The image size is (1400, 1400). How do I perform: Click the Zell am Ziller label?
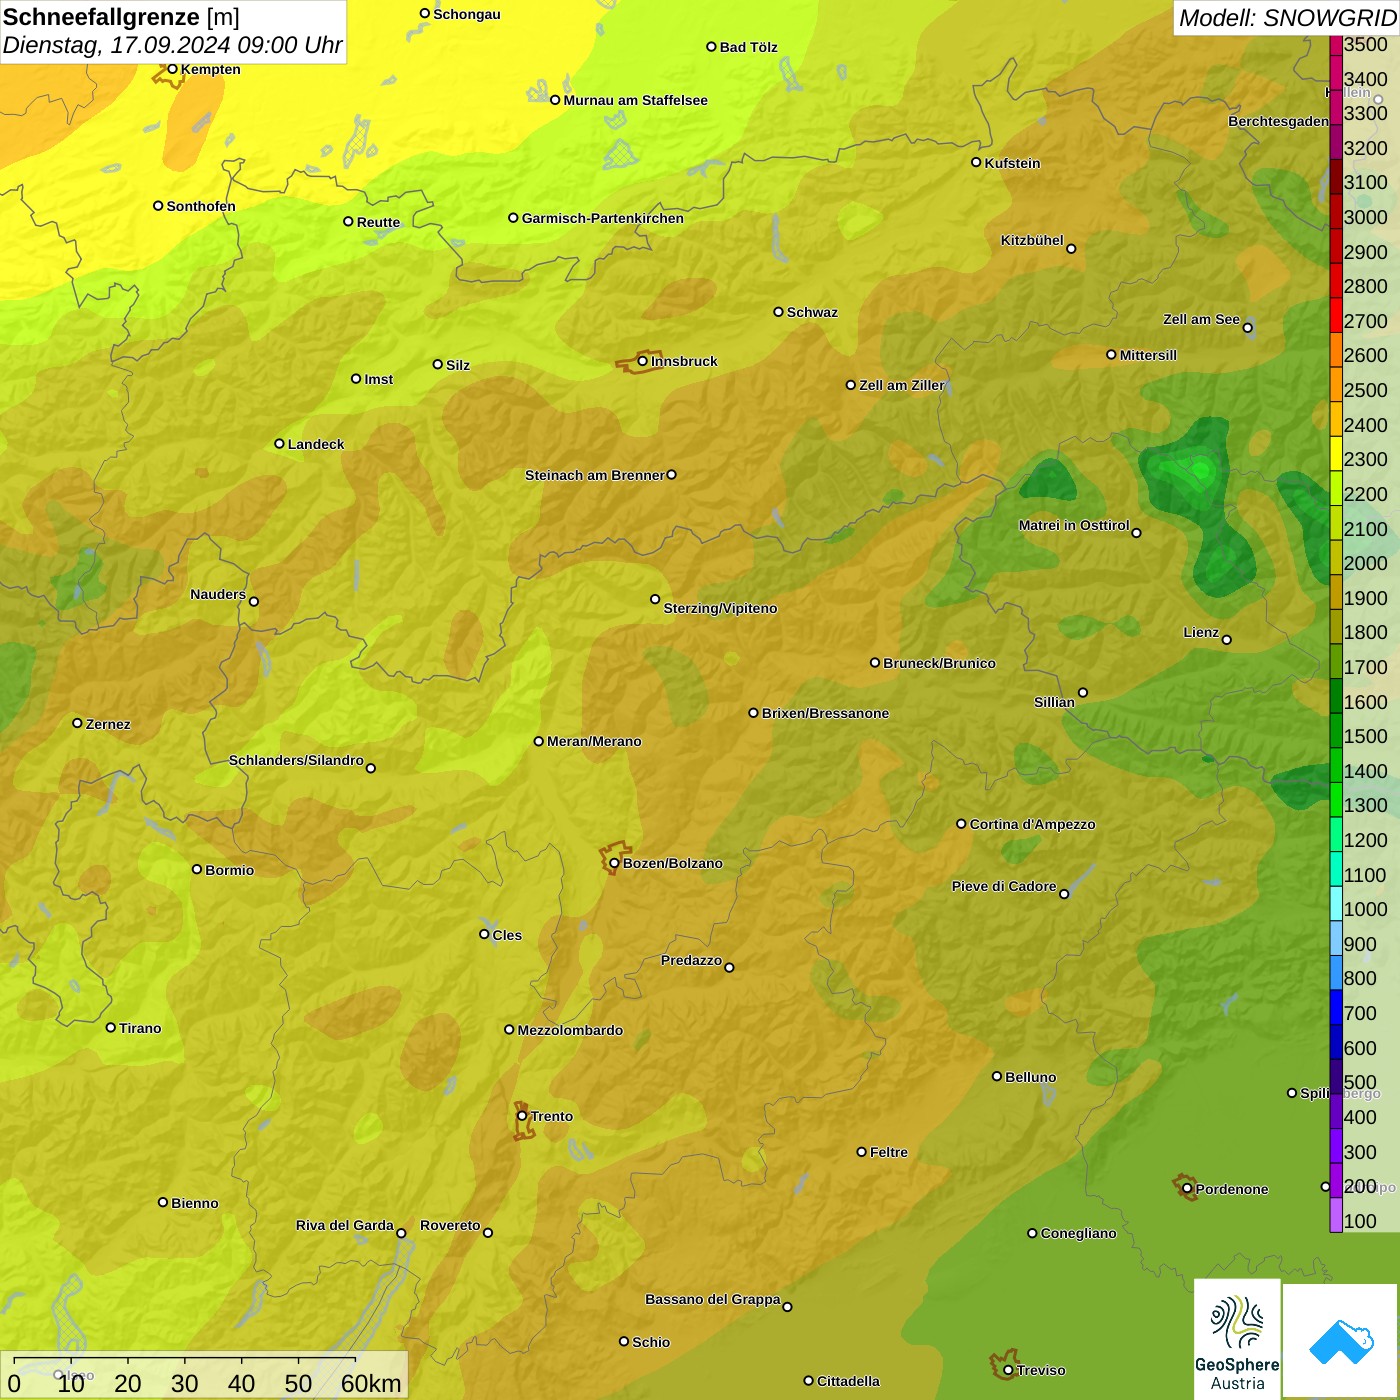[901, 385]
